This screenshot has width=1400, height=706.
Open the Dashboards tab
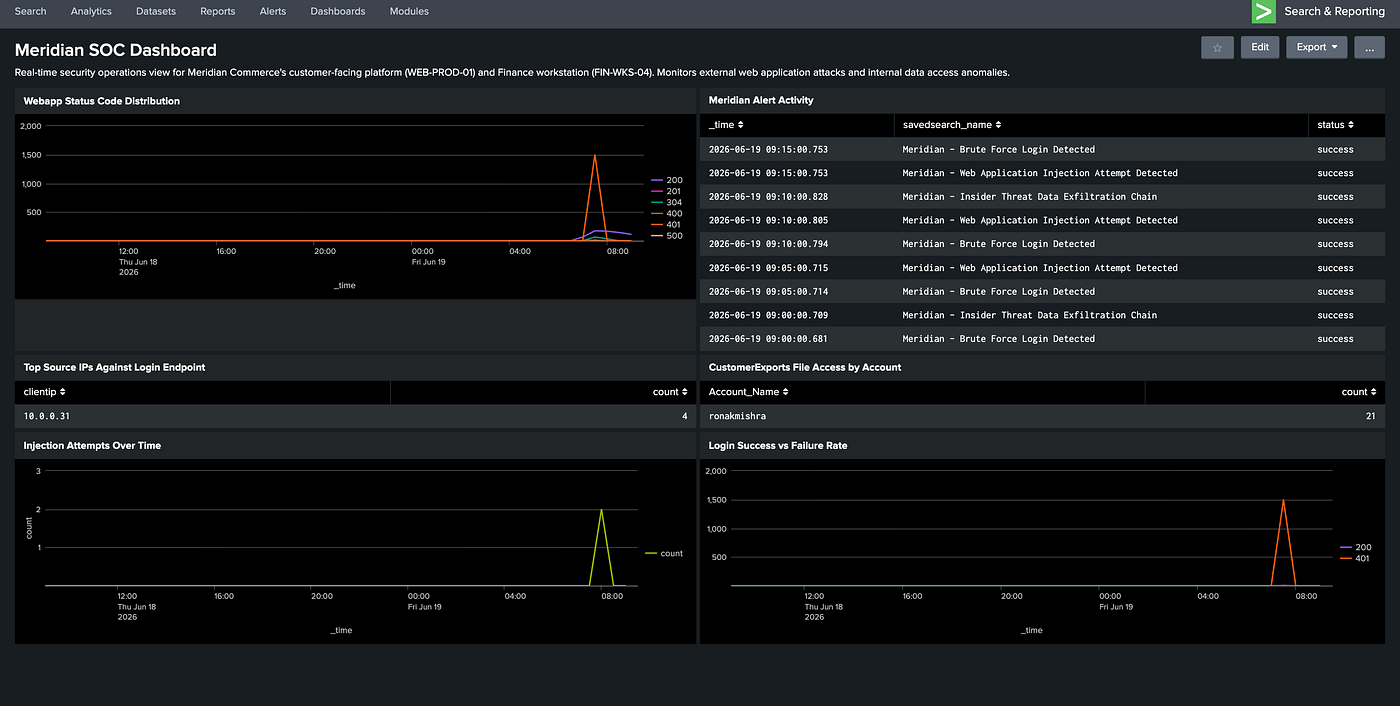pyautogui.click(x=337, y=11)
